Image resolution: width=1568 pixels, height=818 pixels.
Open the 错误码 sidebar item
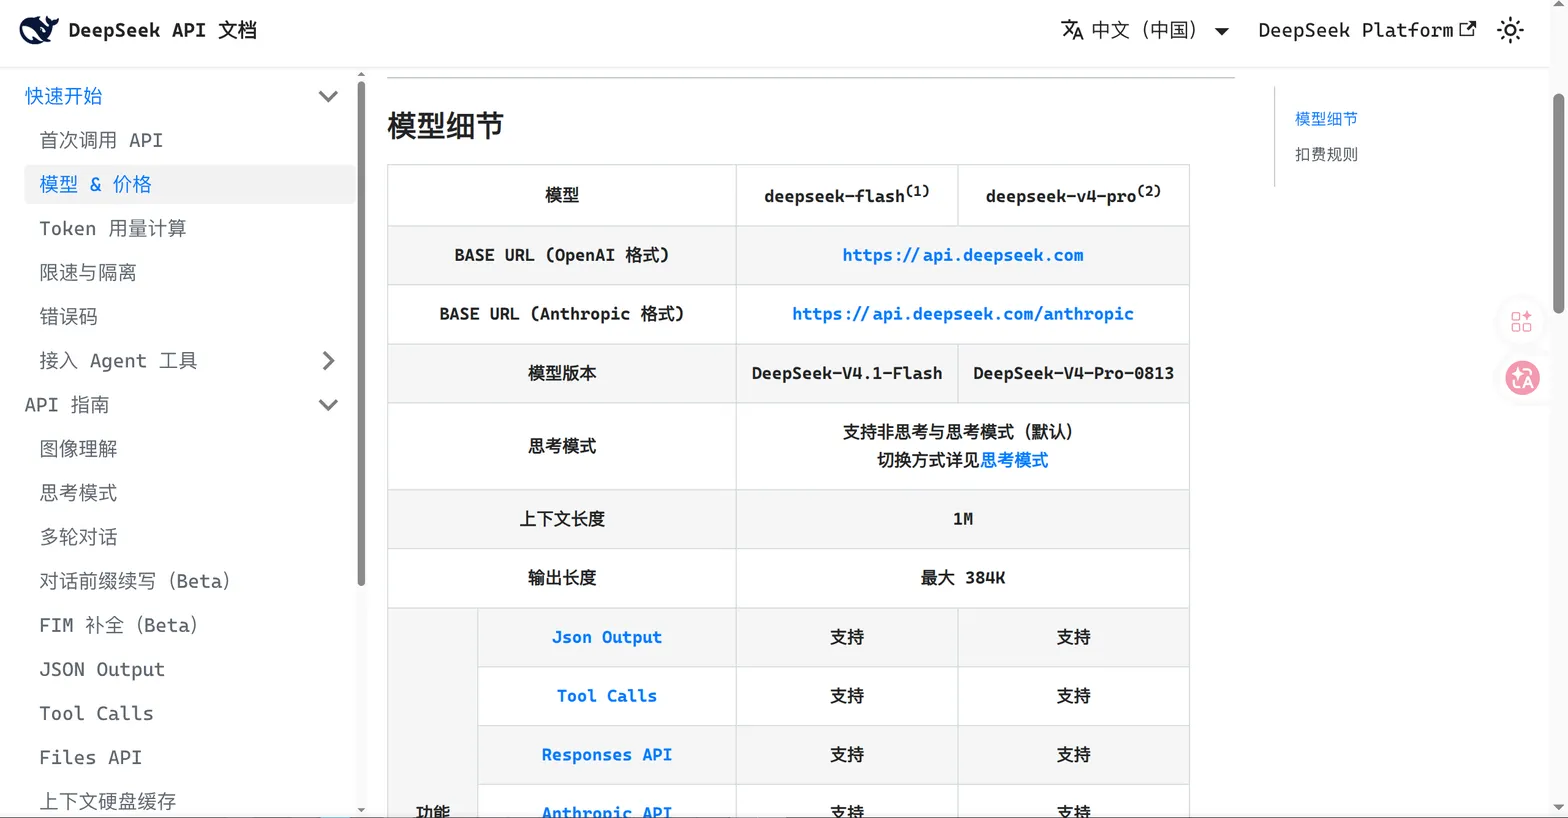pos(68,316)
